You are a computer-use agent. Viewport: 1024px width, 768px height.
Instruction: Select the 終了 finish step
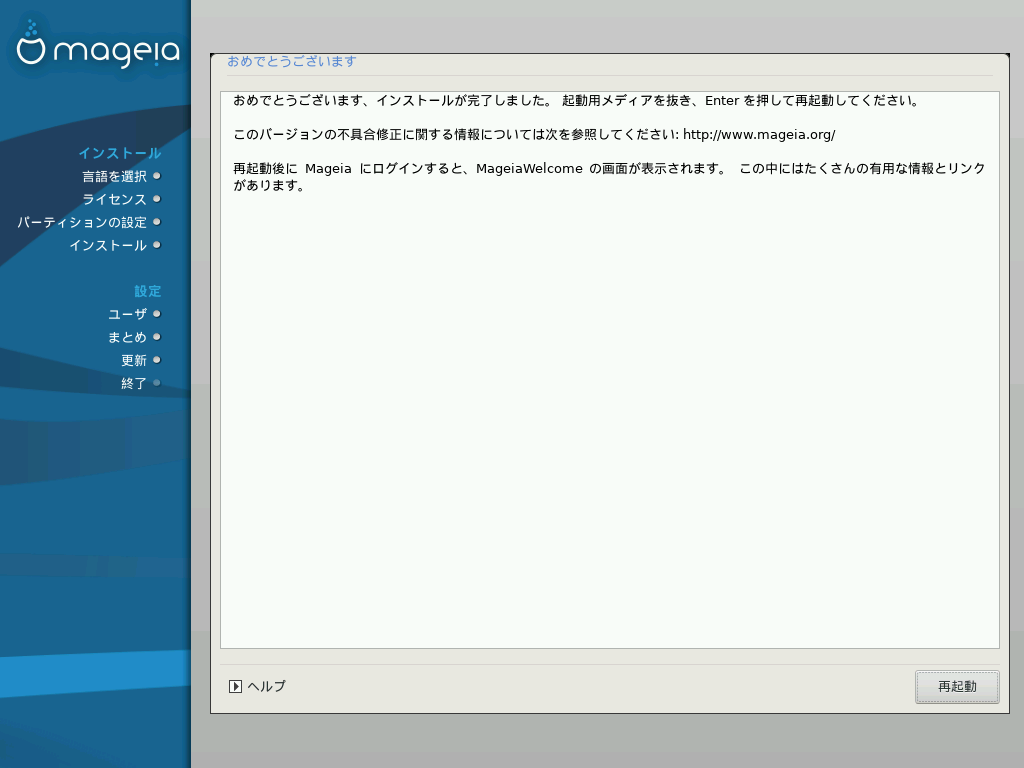(134, 383)
